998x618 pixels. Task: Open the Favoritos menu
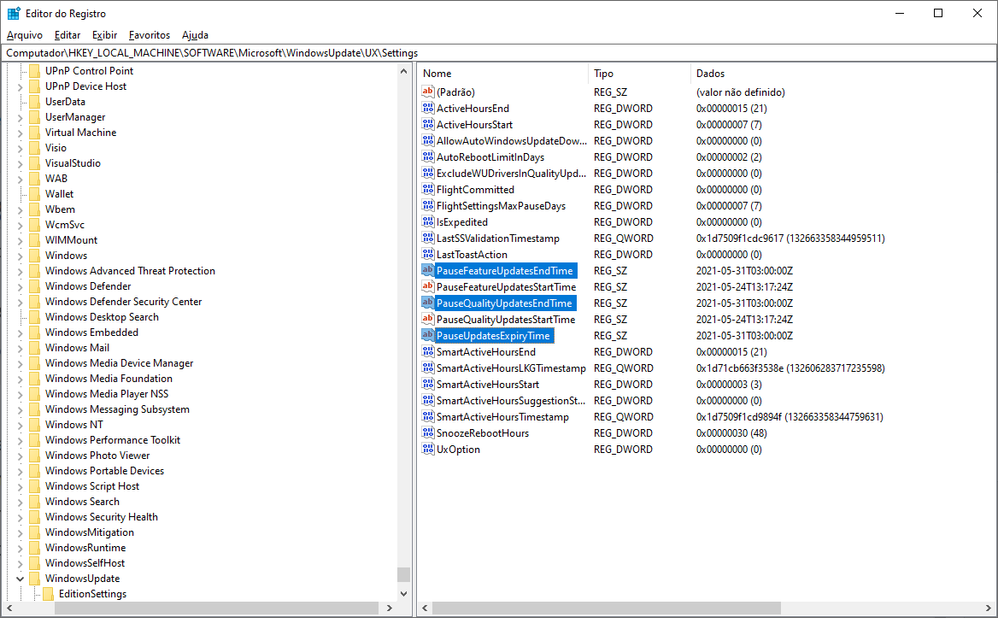coord(150,35)
